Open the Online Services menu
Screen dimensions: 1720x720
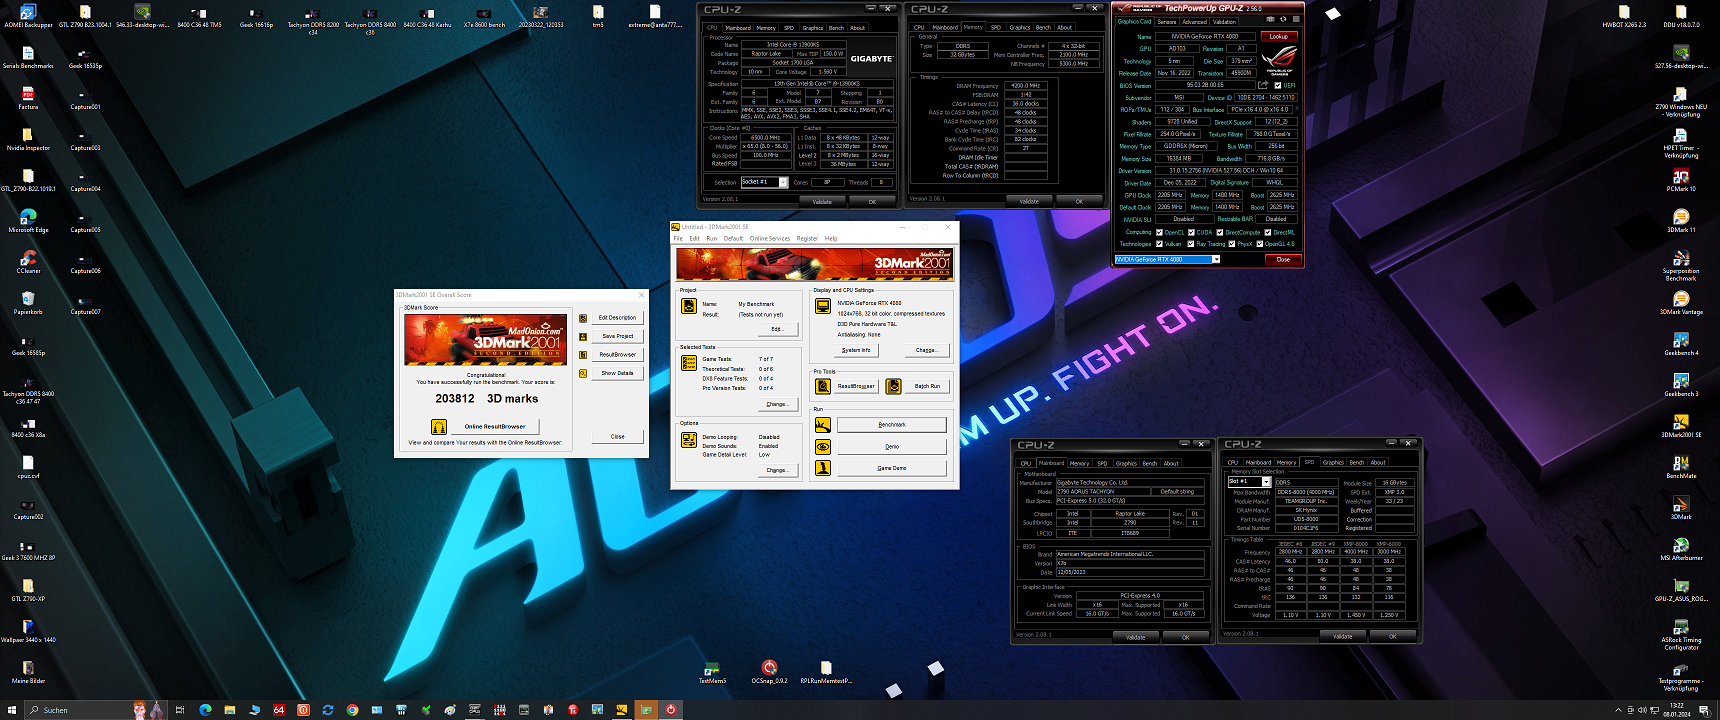tap(770, 238)
